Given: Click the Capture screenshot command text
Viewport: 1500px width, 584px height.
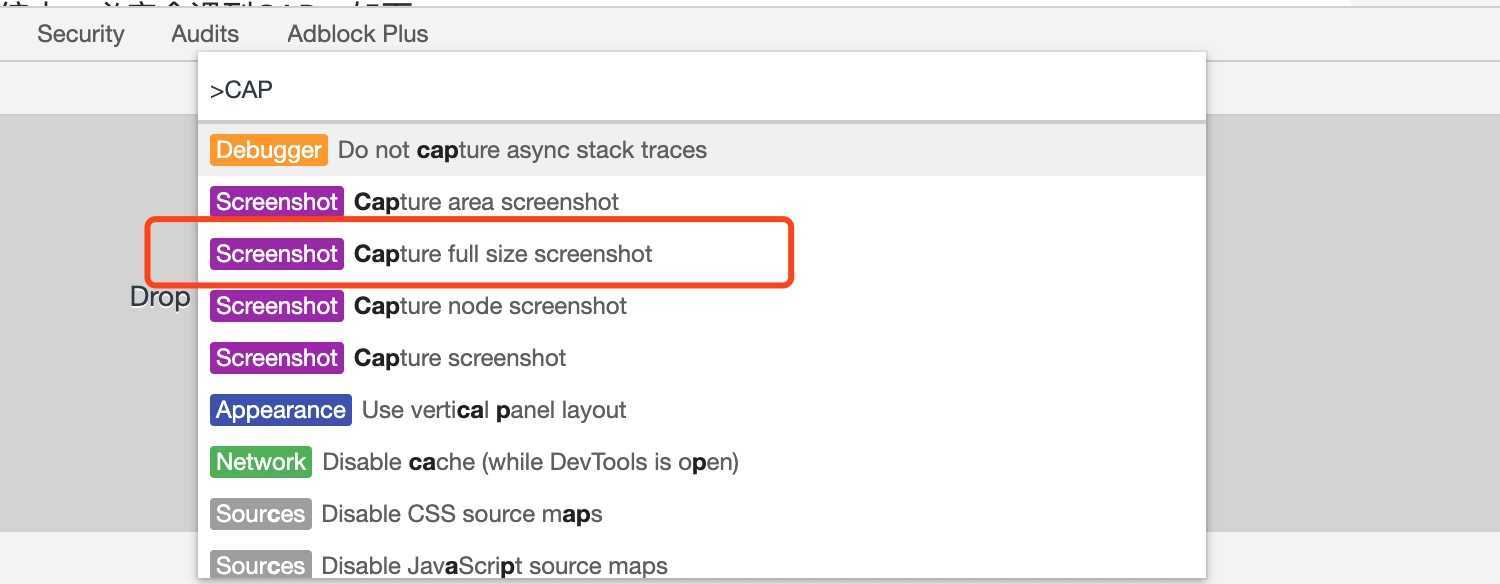Looking at the screenshot, I should (x=460, y=358).
